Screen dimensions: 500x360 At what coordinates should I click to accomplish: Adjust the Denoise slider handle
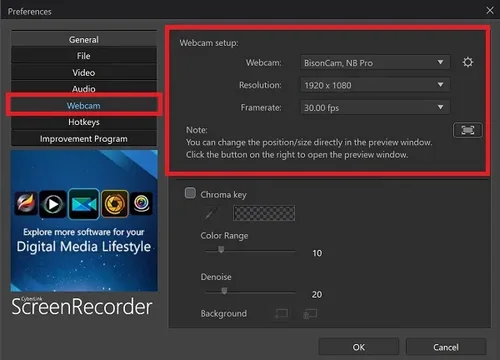(x=224, y=291)
